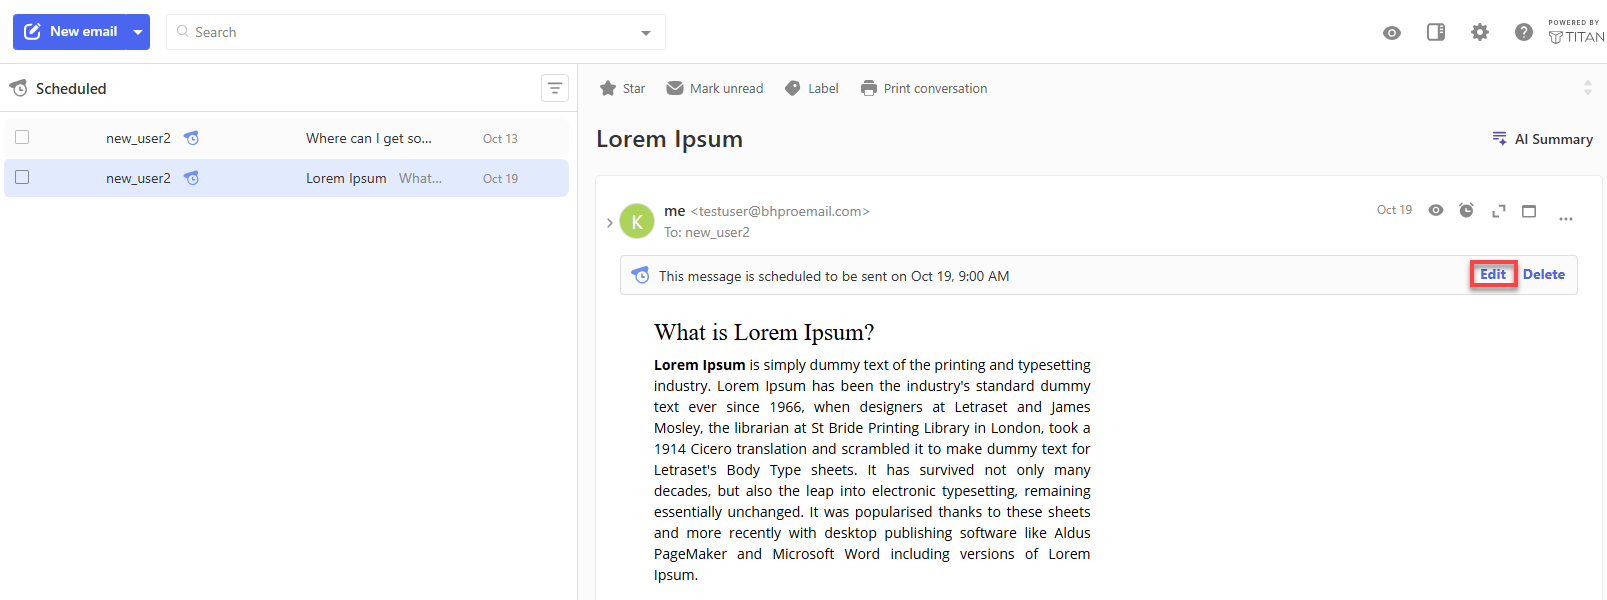Edit the scheduled message
This screenshot has height=600, width=1607.
pos(1493,274)
